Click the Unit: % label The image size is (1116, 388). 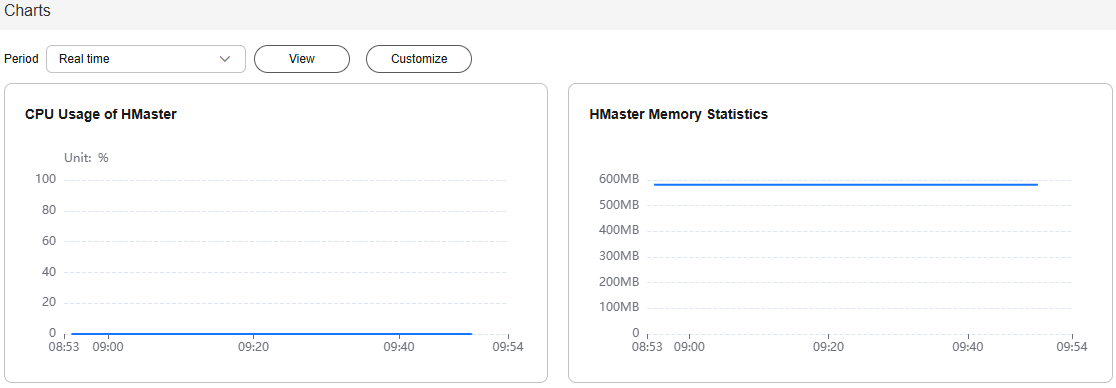(x=86, y=158)
